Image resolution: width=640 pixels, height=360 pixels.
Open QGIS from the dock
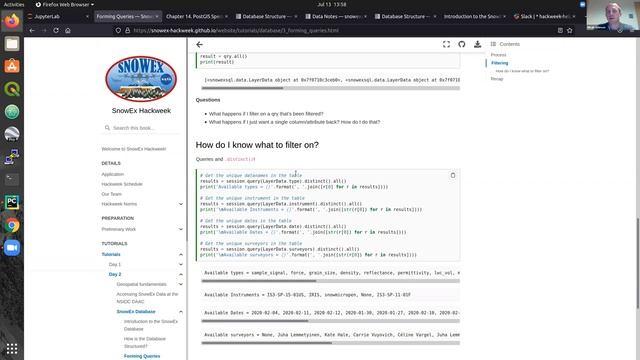pyautogui.click(x=12, y=89)
